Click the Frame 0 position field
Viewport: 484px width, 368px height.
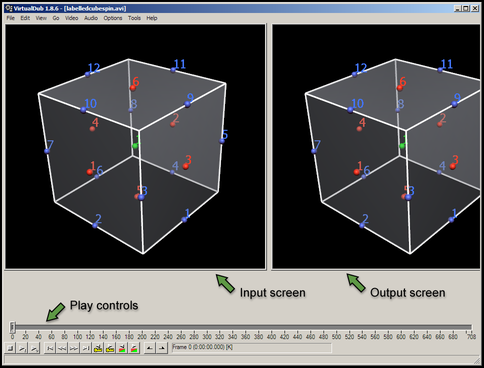(x=252, y=348)
